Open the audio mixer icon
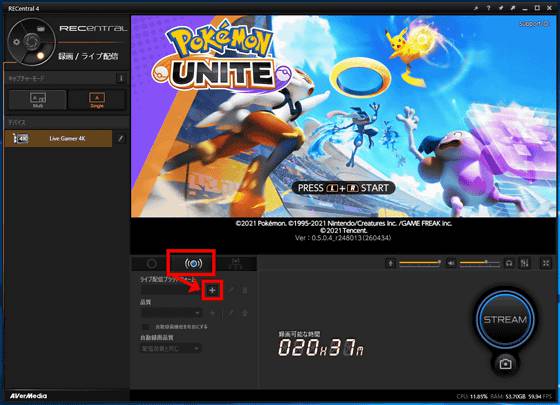The image size is (560, 405). point(524,264)
